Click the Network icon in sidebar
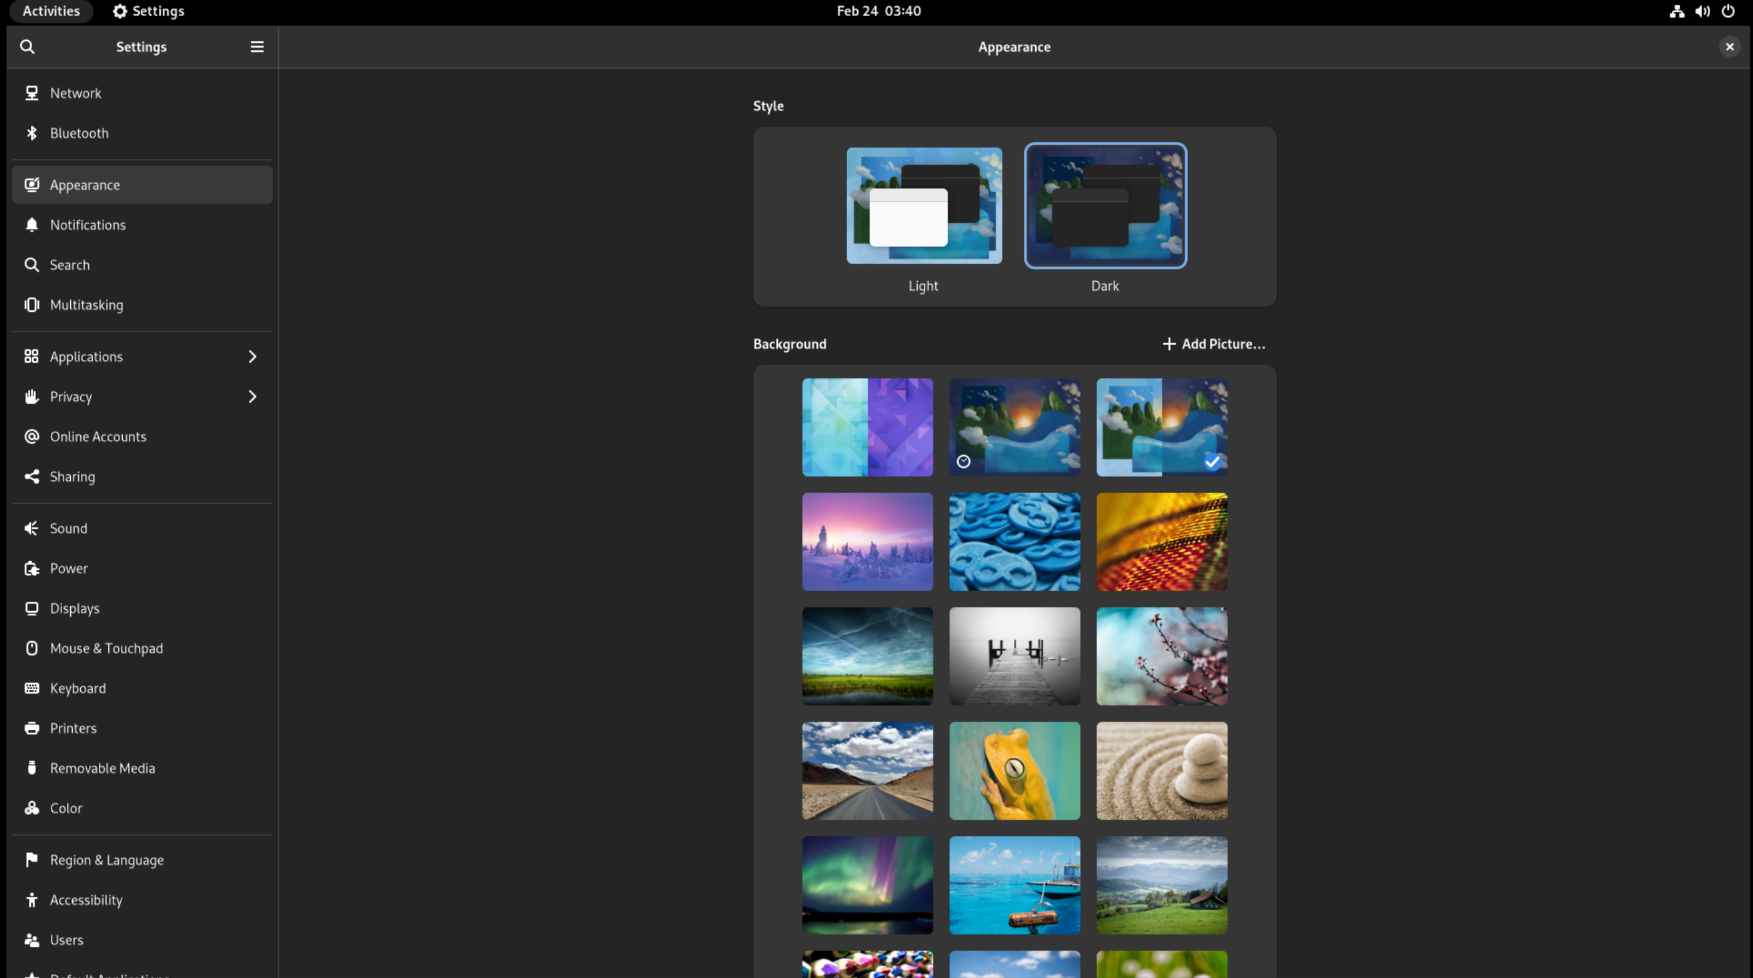 click(x=32, y=93)
